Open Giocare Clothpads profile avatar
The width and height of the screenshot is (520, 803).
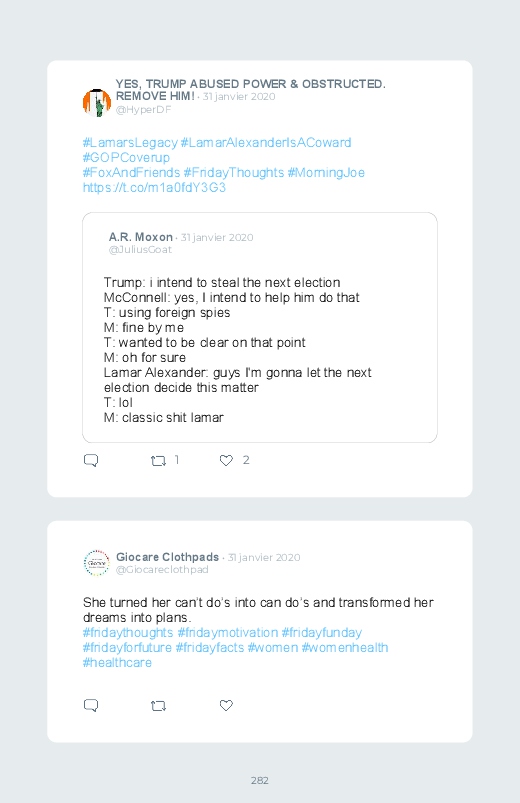[97, 563]
